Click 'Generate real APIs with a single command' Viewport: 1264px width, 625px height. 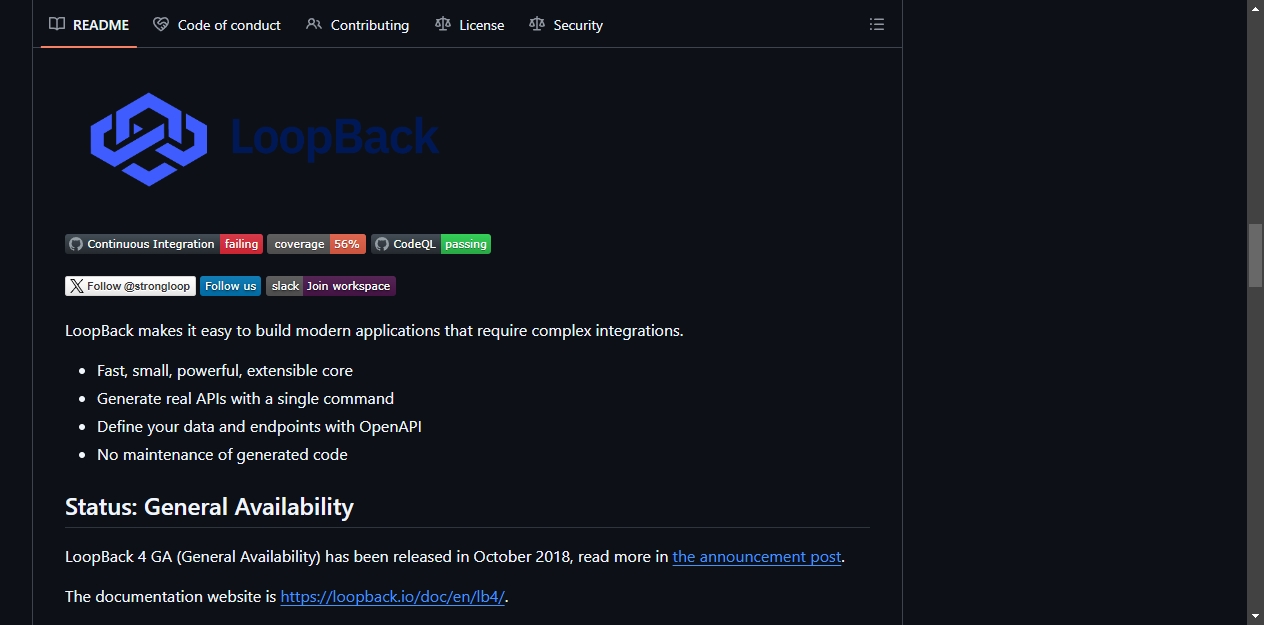[246, 399]
